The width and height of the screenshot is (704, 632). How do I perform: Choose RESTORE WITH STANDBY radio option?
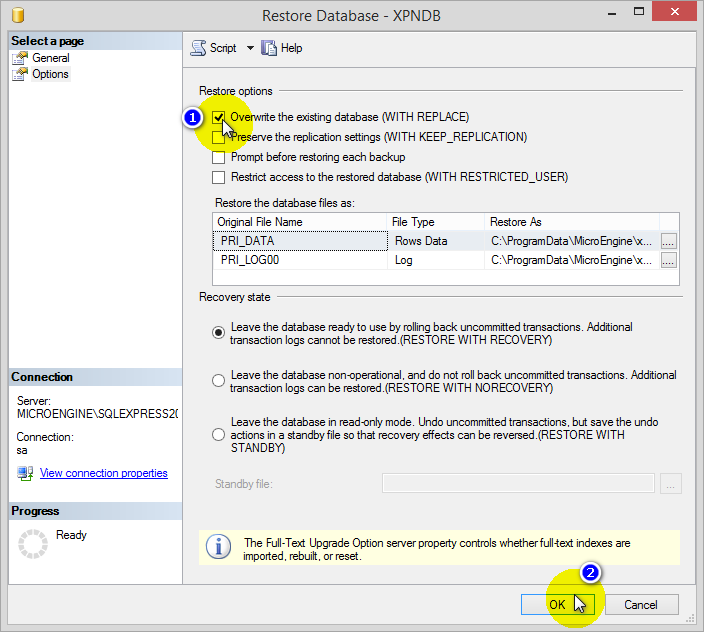[219, 435]
